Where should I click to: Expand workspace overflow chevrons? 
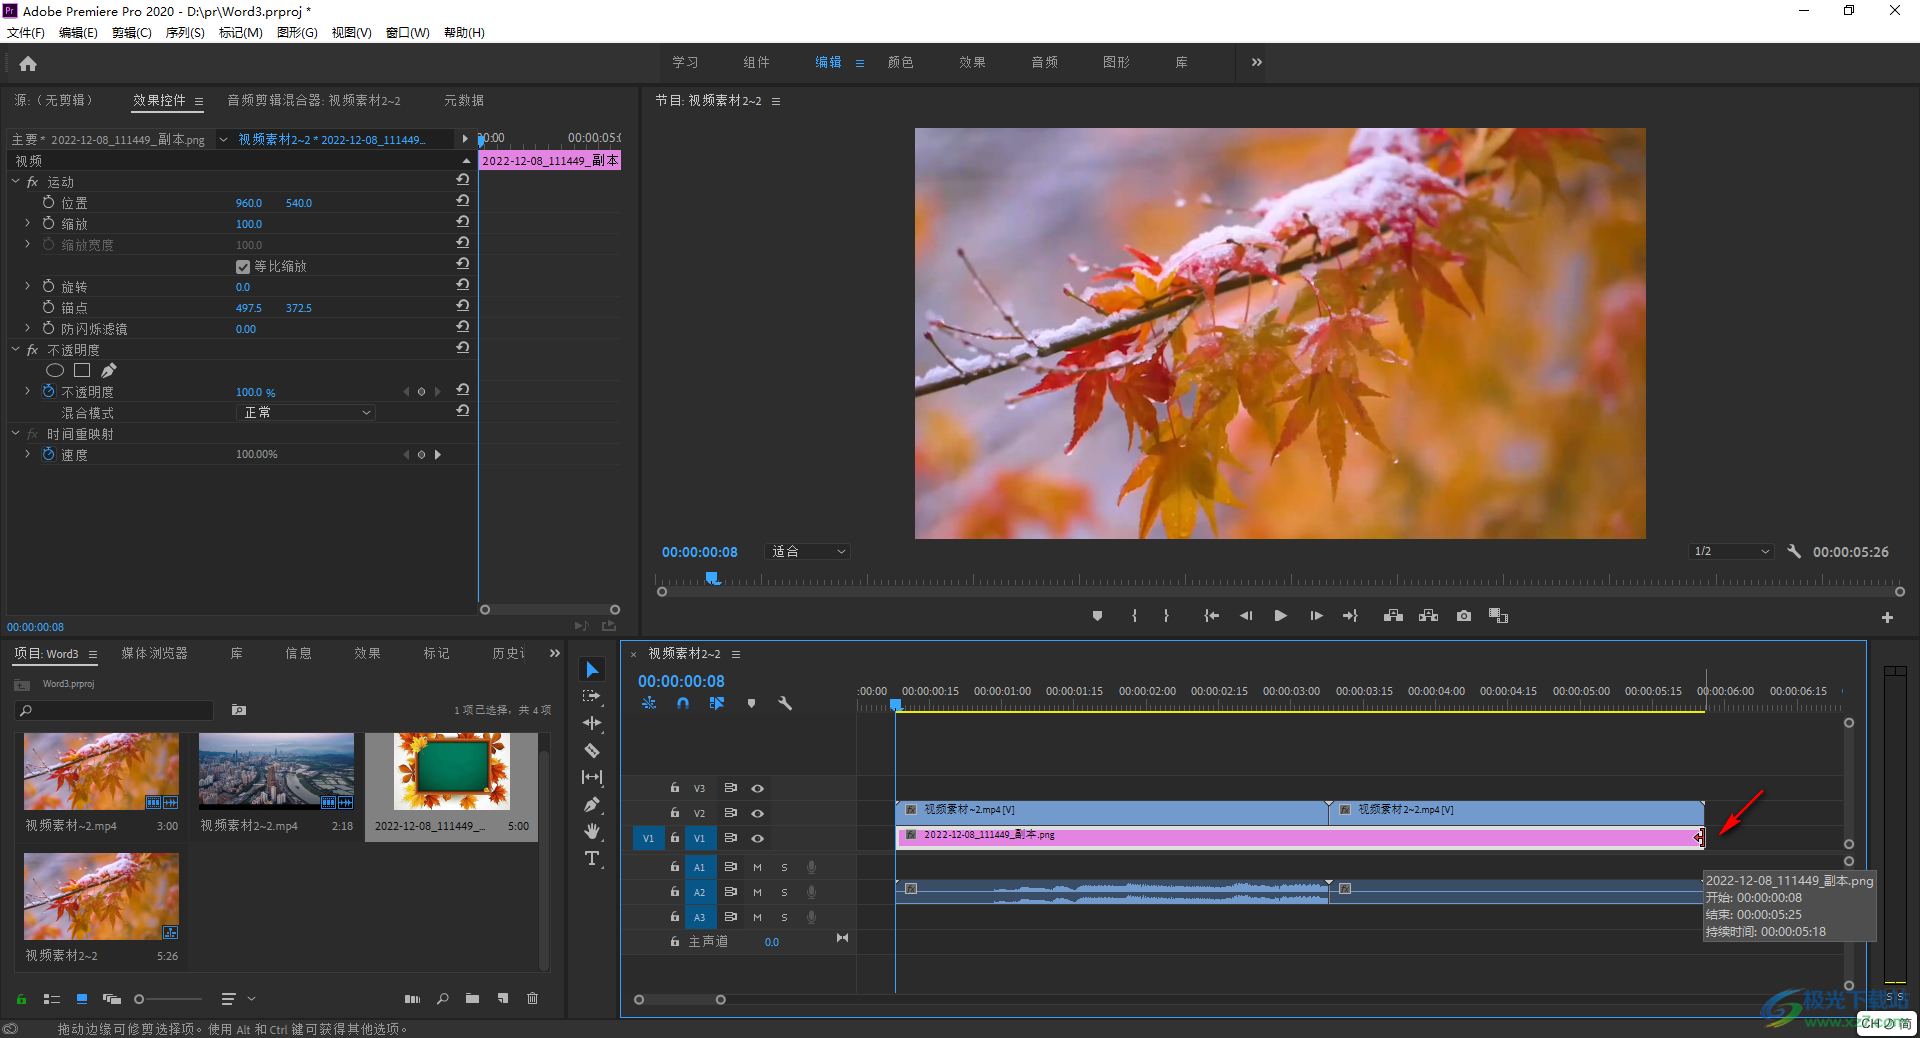(1256, 62)
